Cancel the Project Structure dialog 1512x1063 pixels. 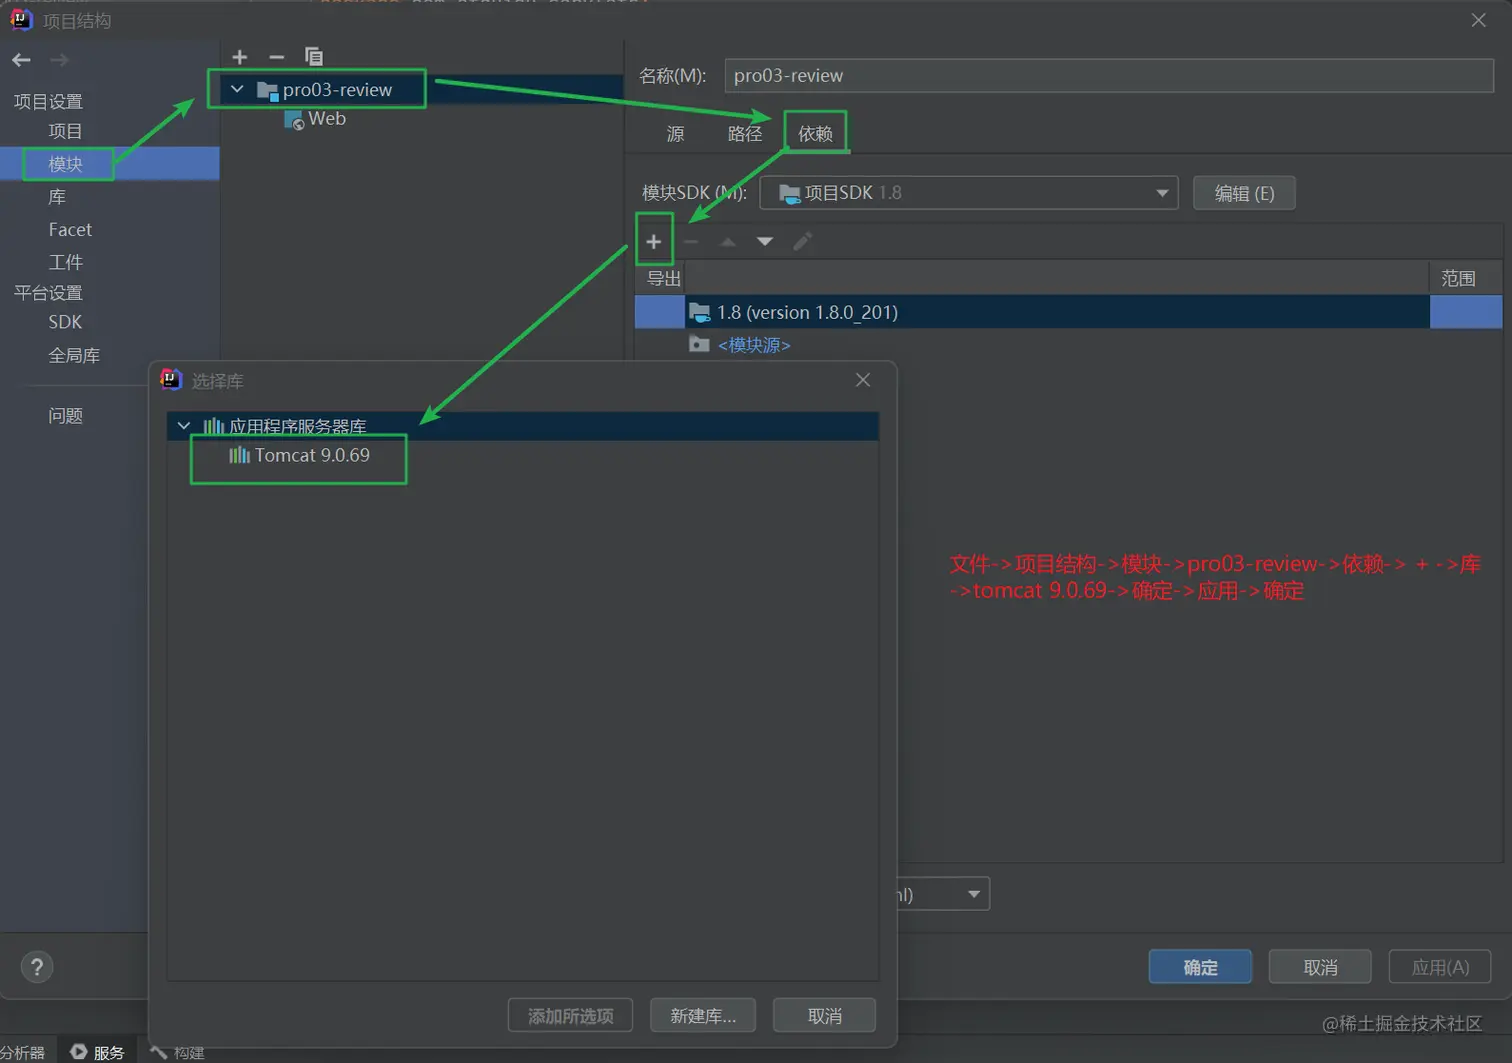(x=1320, y=967)
